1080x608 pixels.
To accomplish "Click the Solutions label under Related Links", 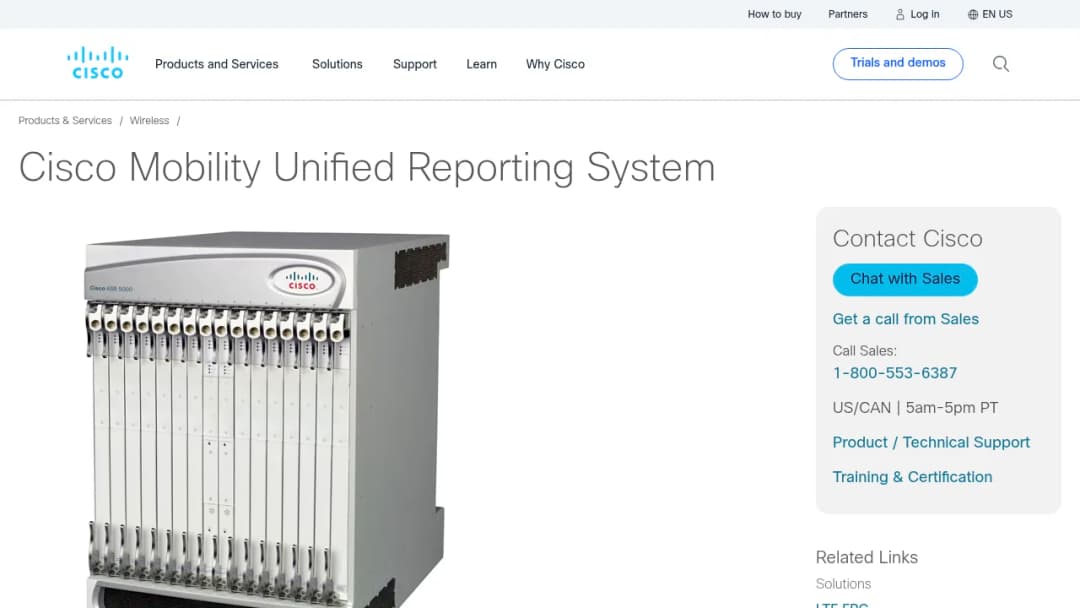I will pos(843,584).
